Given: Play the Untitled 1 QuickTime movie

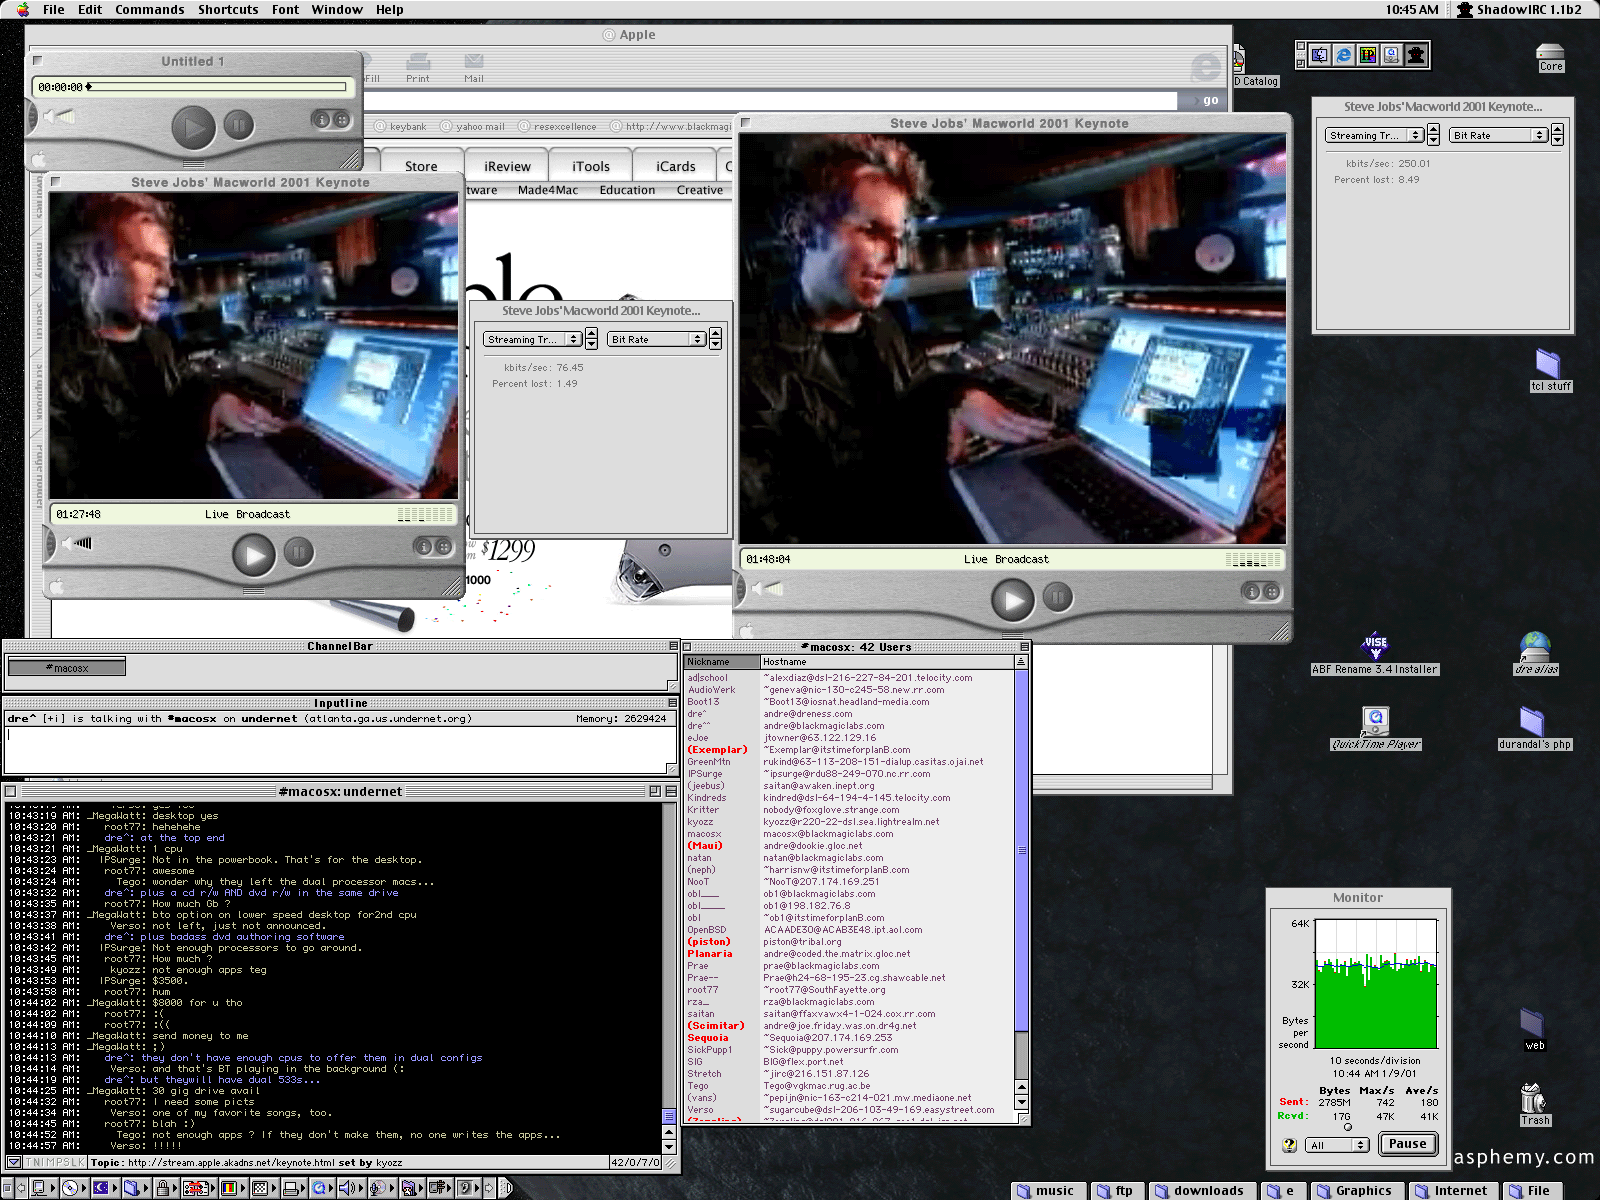Looking at the screenshot, I should (x=193, y=127).
